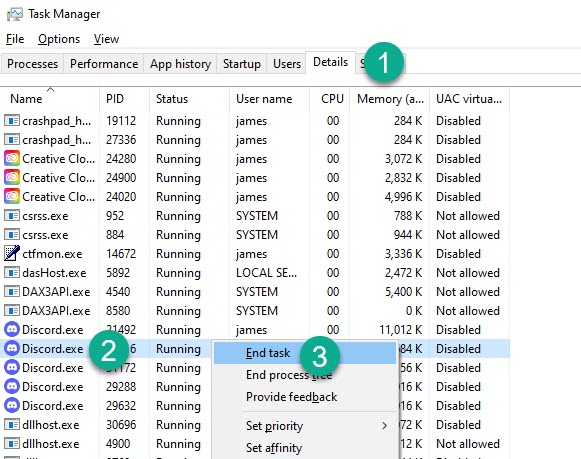The height and width of the screenshot is (459, 581).
Task: Sort by the Status column header
Action: coord(189,99)
